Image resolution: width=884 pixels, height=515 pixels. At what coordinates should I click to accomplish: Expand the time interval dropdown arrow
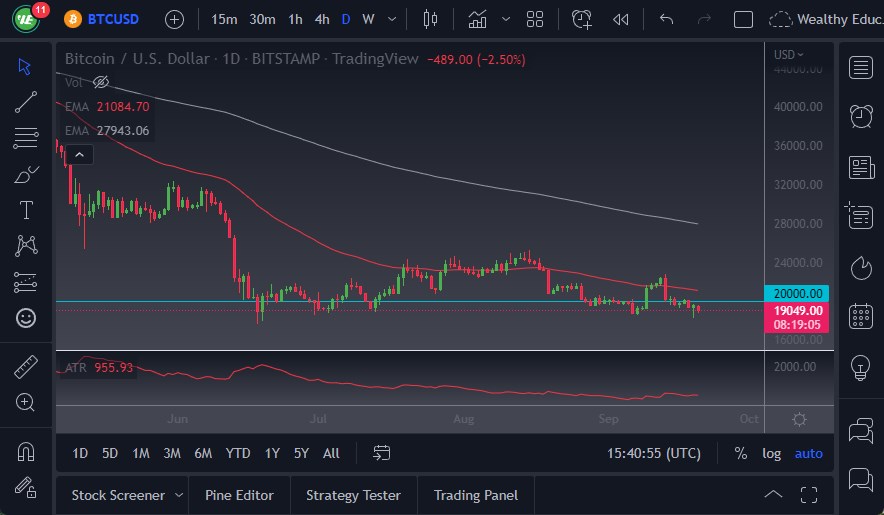391,19
